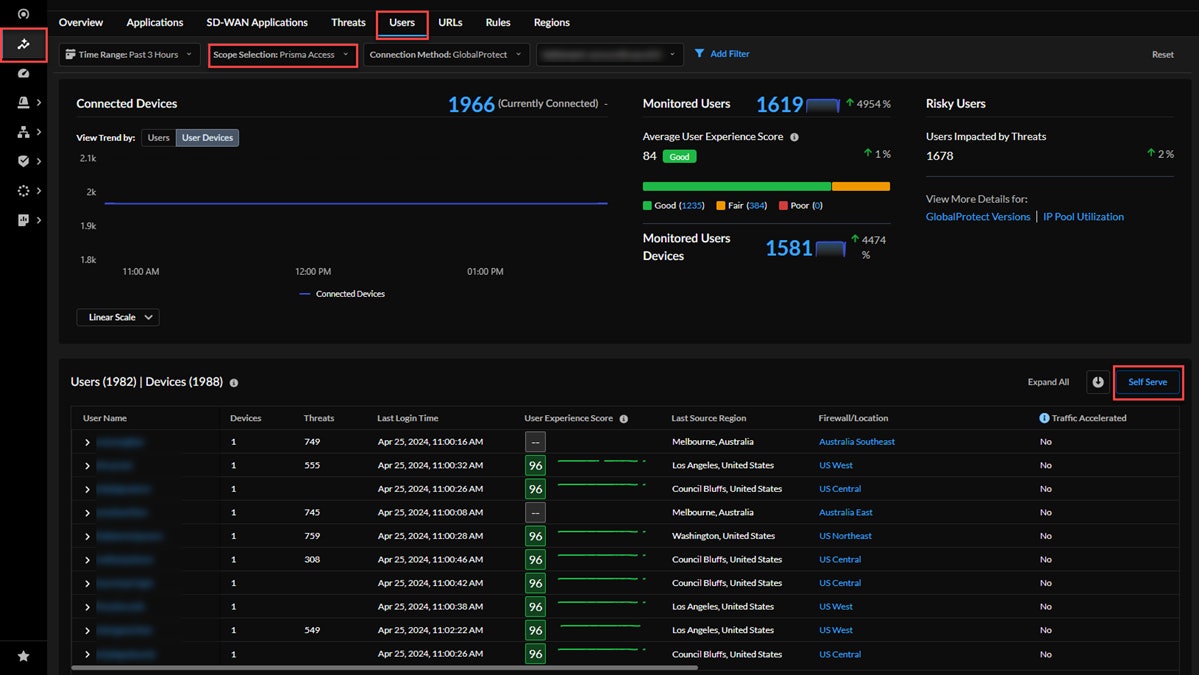Viewport: 1199px width, 675px height.
Task: Open the shield checkmark sidebar icon
Action: coord(23,161)
